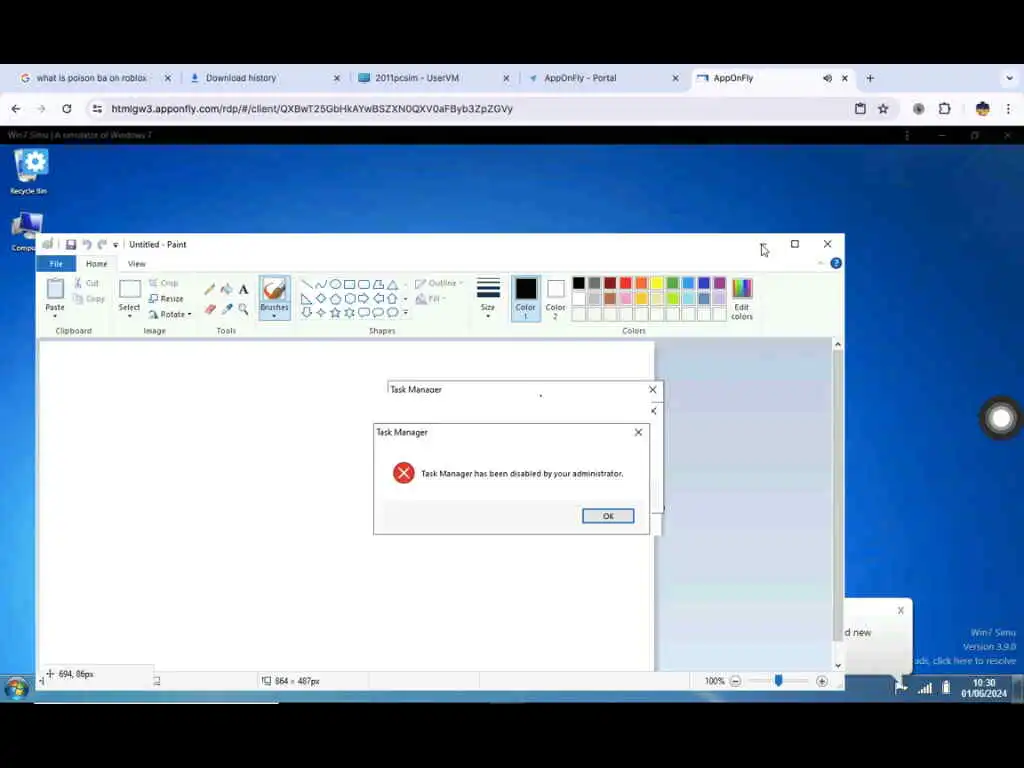The image size is (1024, 768).
Task: Click the taskbar clock showing 10:30
Action: click(x=984, y=688)
